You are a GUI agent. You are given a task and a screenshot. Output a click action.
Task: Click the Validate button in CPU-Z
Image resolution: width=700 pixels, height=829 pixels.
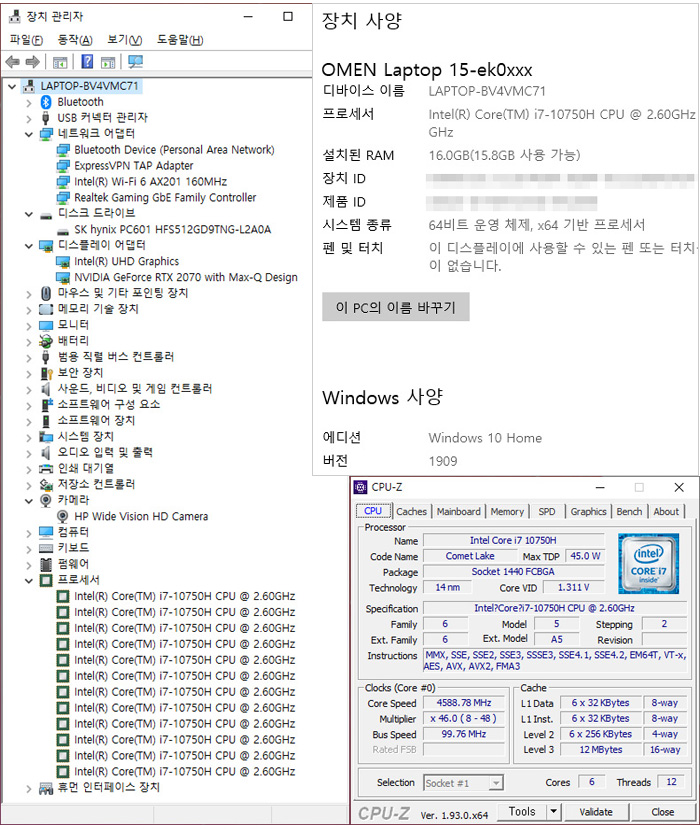pyautogui.click(x=596, y=812)
